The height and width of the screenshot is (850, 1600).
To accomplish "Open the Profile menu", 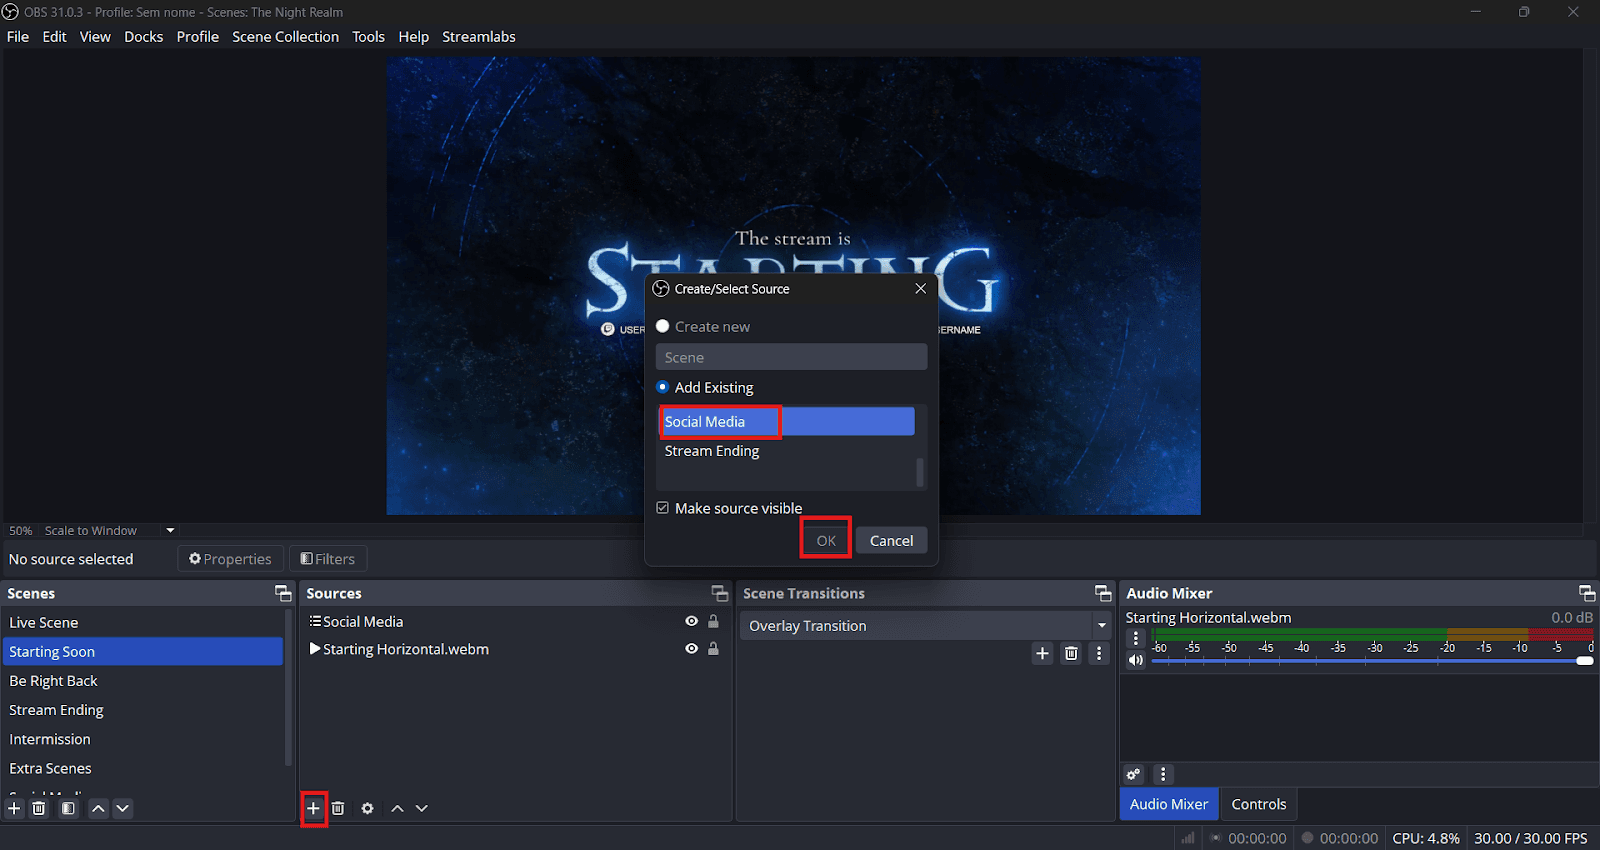I will (x=197, y=37).
